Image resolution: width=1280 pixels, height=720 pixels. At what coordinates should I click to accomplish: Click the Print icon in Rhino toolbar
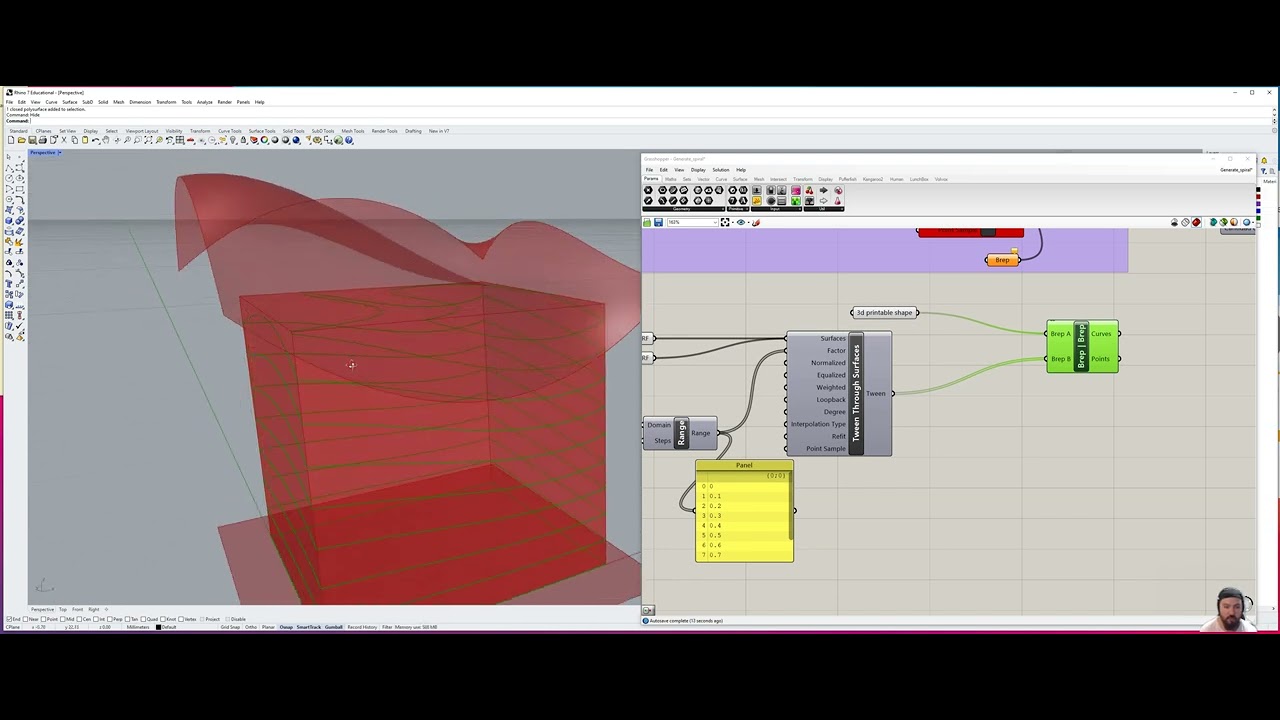(x=43, y=140)
